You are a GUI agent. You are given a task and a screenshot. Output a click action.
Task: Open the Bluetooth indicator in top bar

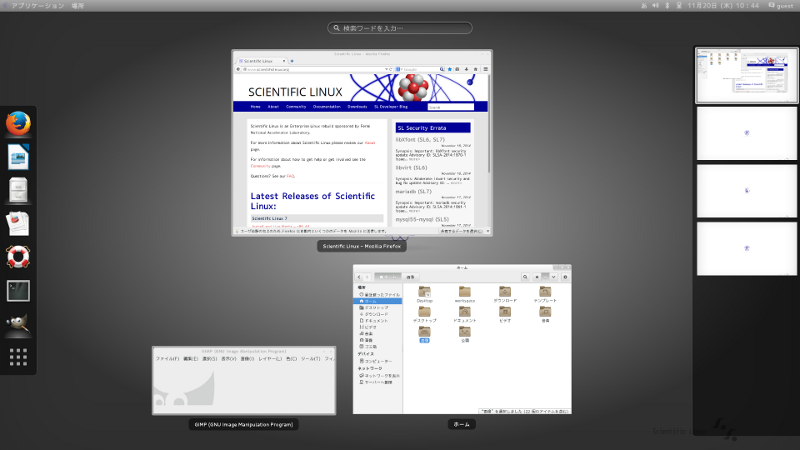(x=667, y=6)
